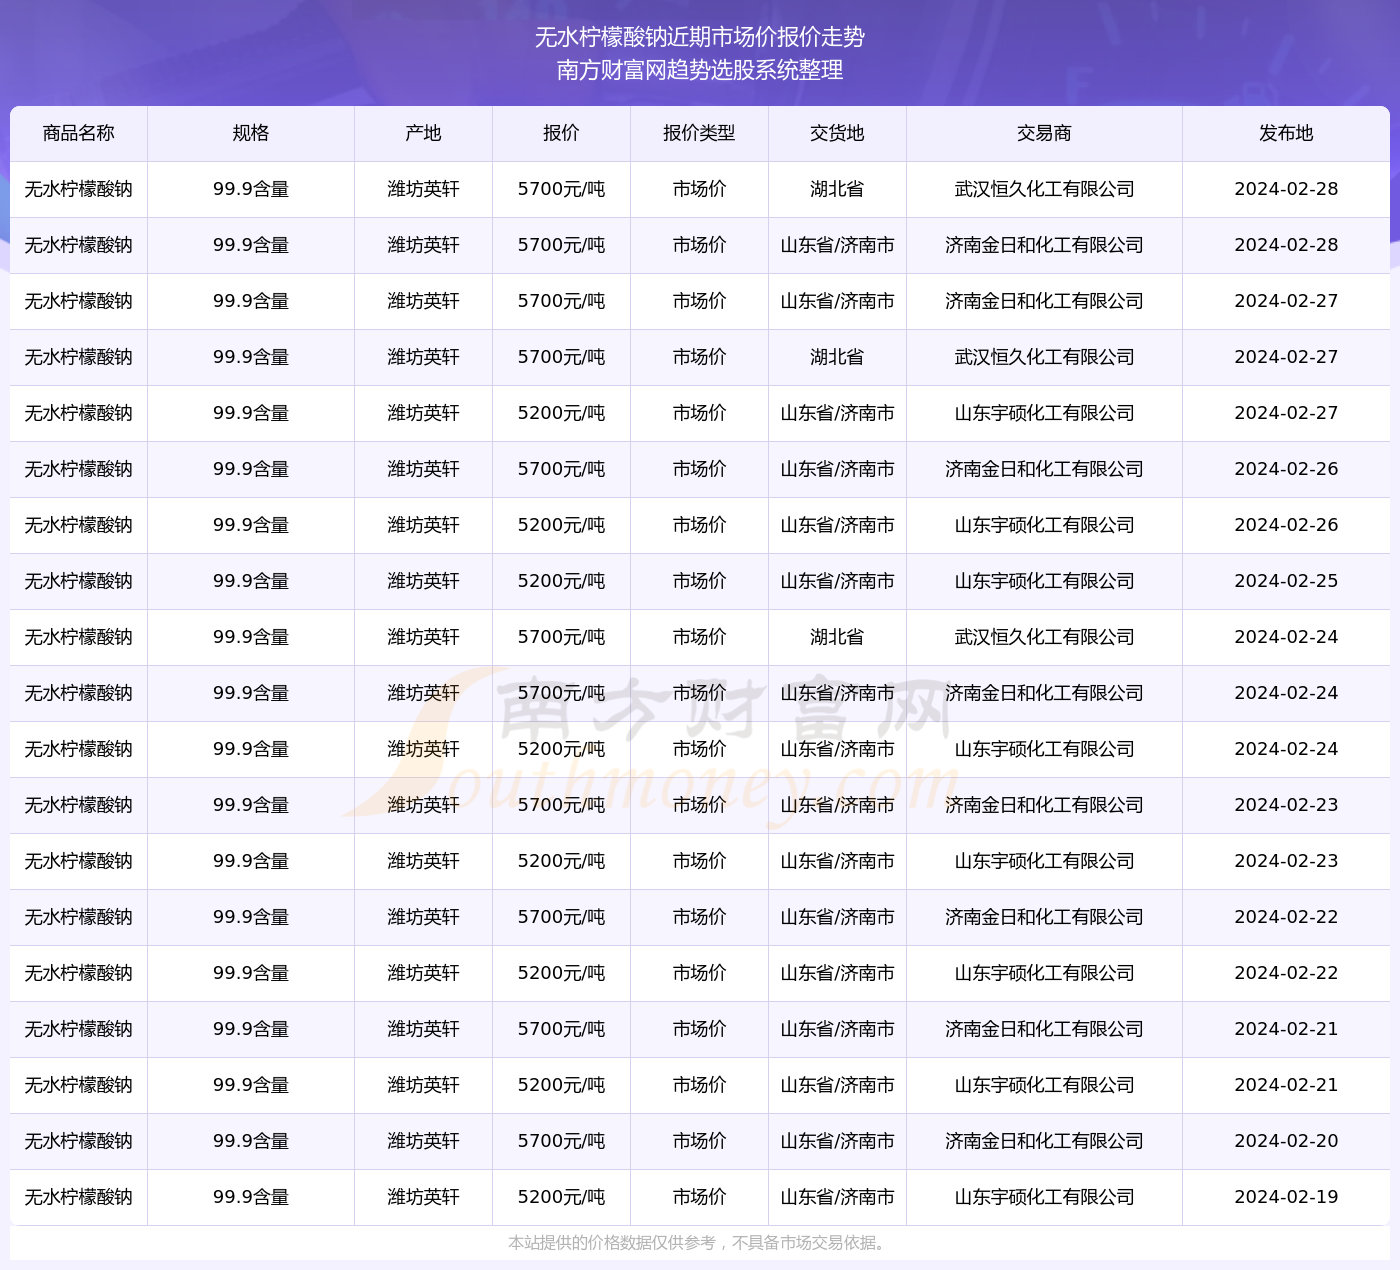
Task: Click 济南金日和化工有限公司 in the 2024-02-21 row
Action: pyautogui.click(x=1044, y=1029)
